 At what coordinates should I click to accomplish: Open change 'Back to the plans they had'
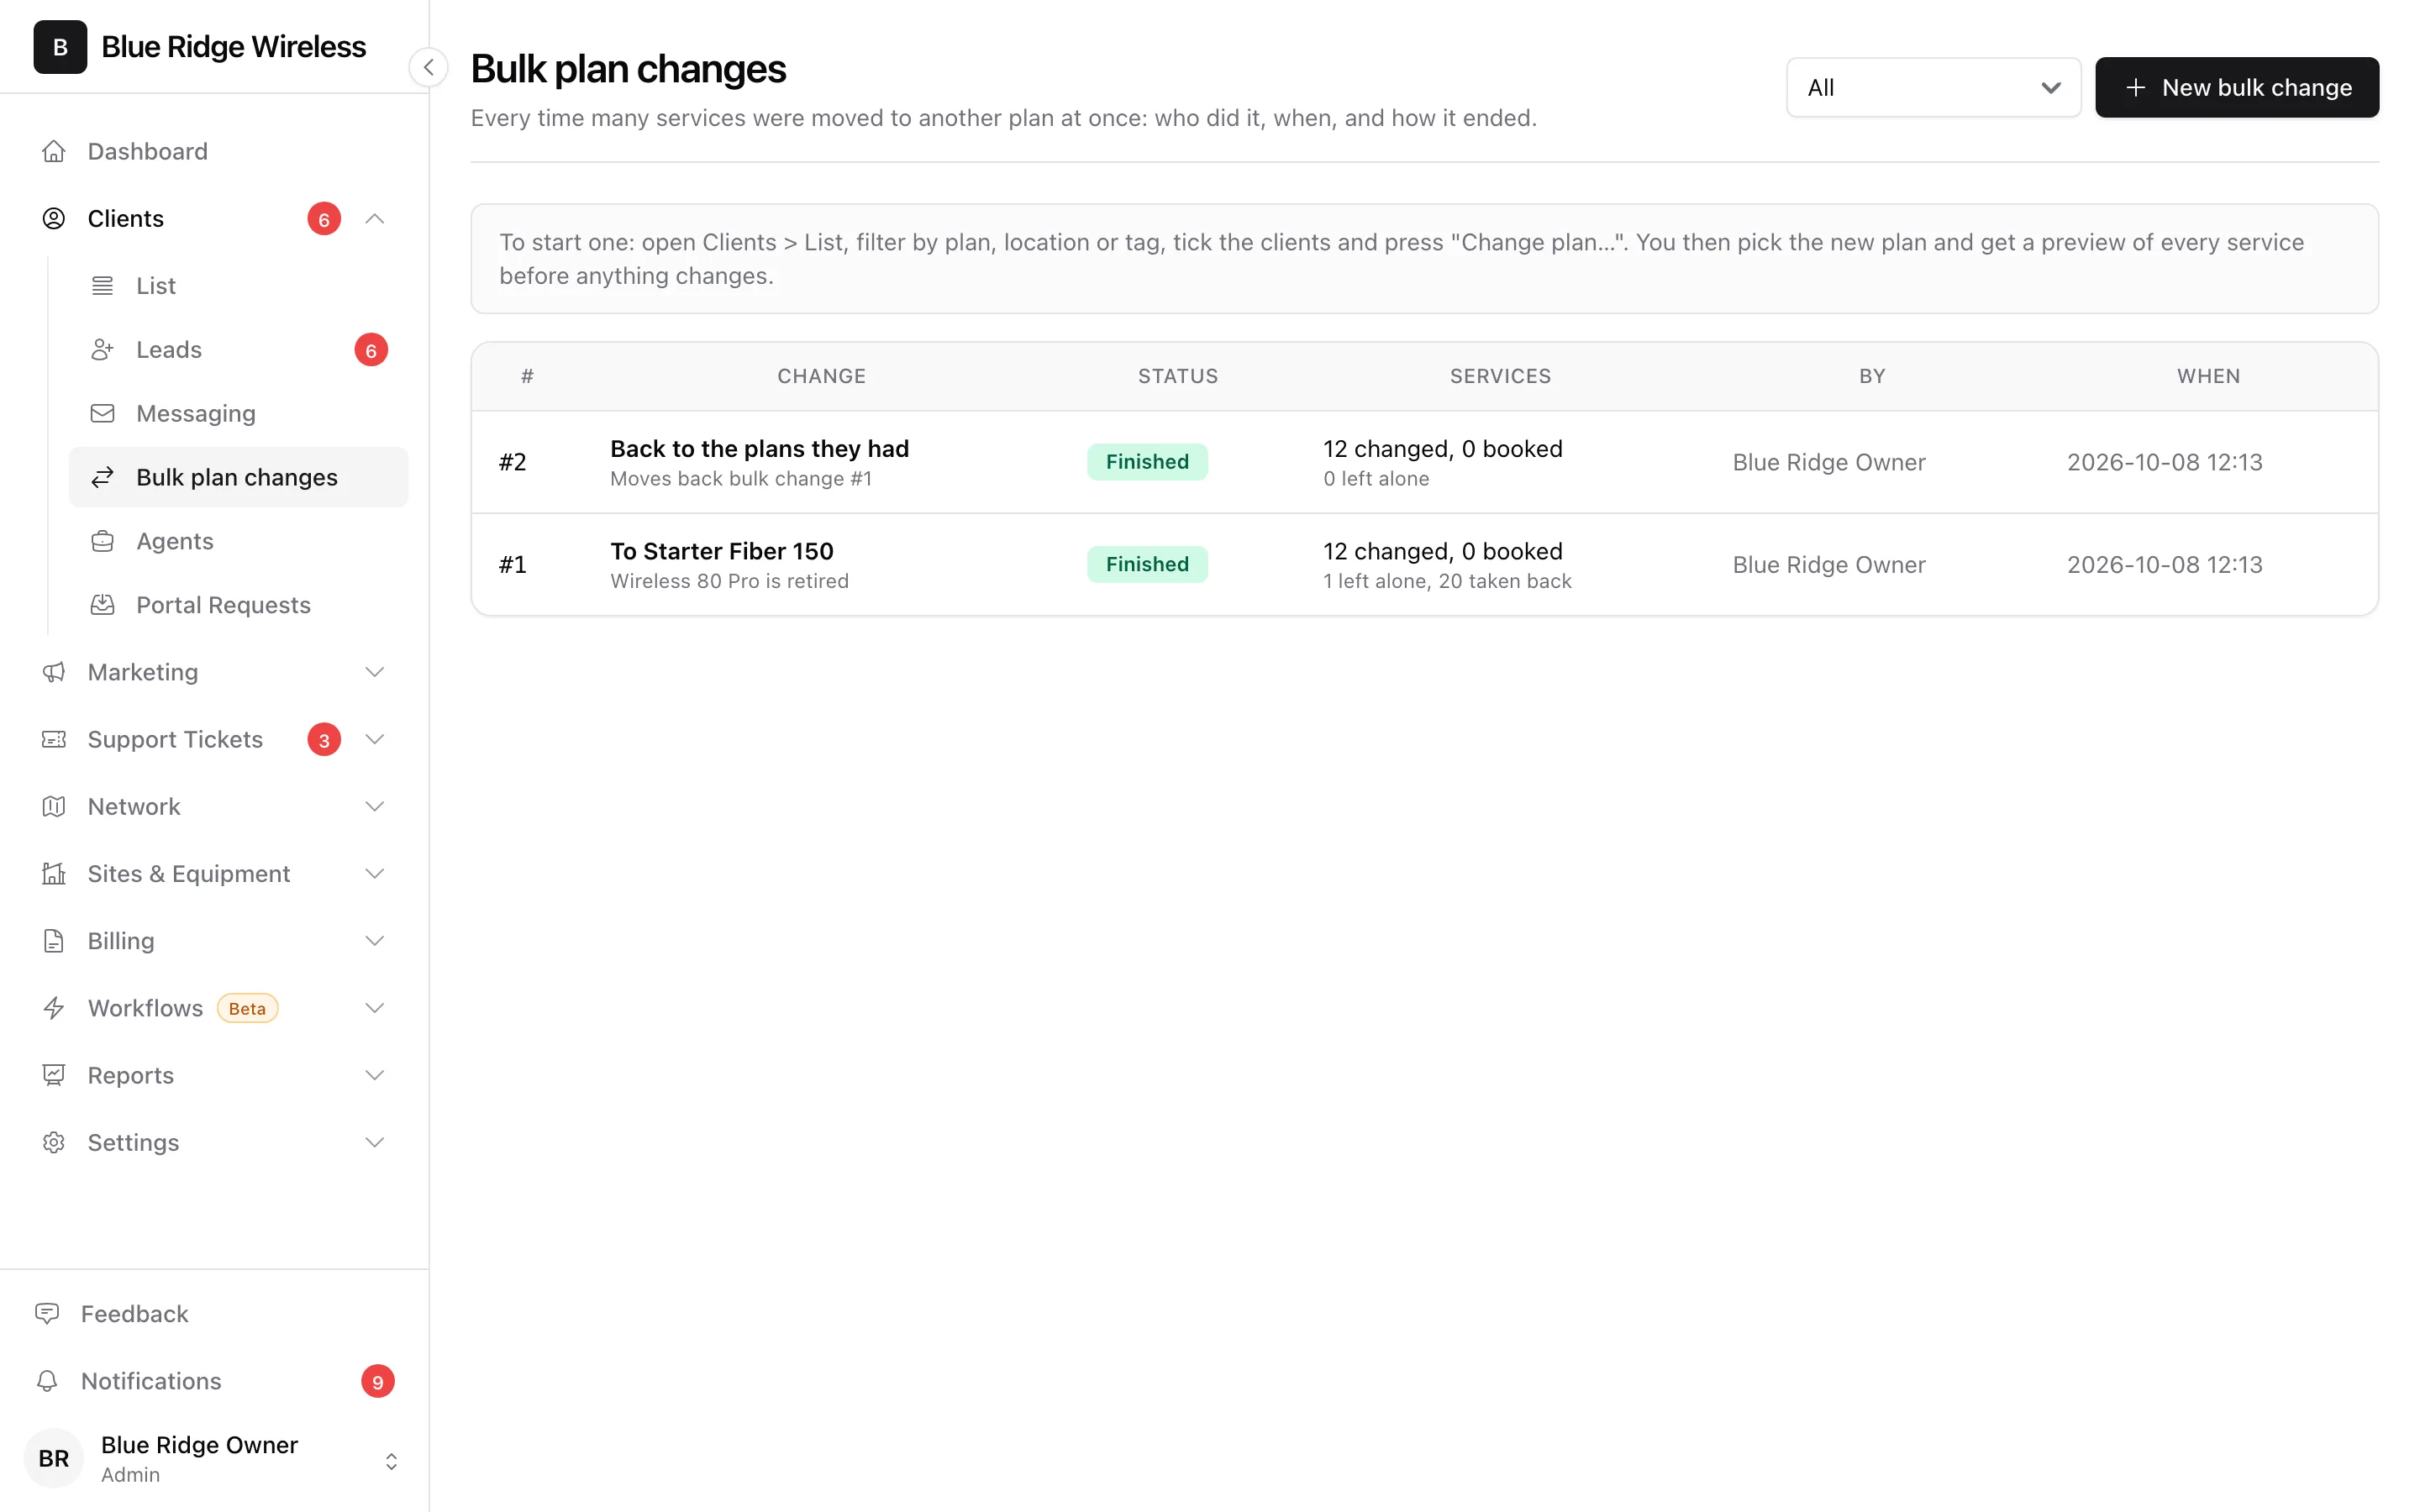[x=759, y=449]
